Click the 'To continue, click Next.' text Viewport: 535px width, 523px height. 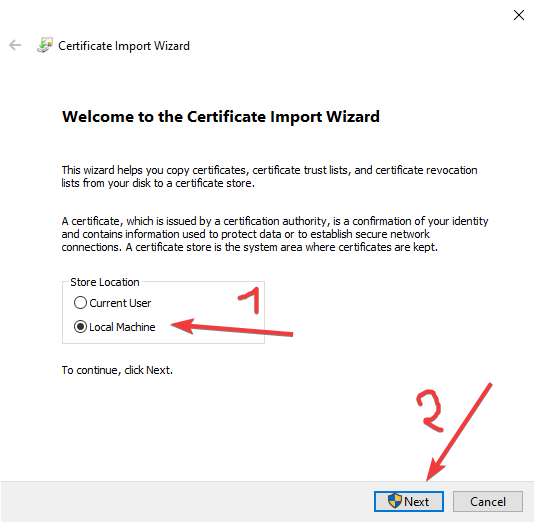coord(117,370)
